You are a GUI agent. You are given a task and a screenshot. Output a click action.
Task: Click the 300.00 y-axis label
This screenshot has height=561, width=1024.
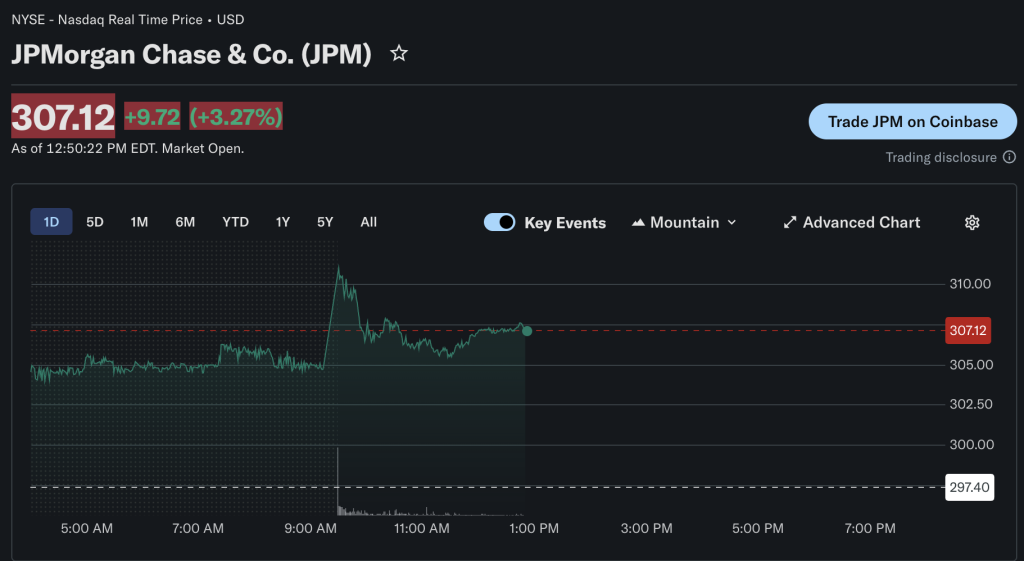click(x=972, y=445)
